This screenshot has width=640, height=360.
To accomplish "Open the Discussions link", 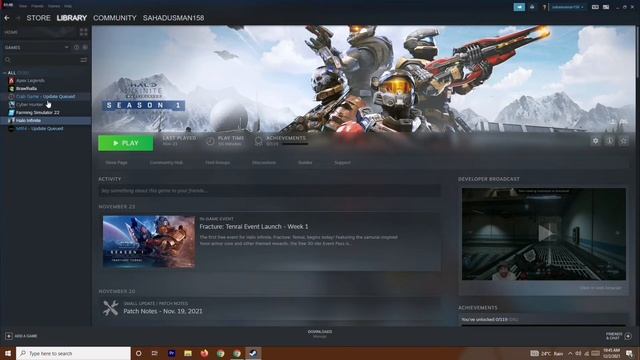I will [x=264, y=162].
